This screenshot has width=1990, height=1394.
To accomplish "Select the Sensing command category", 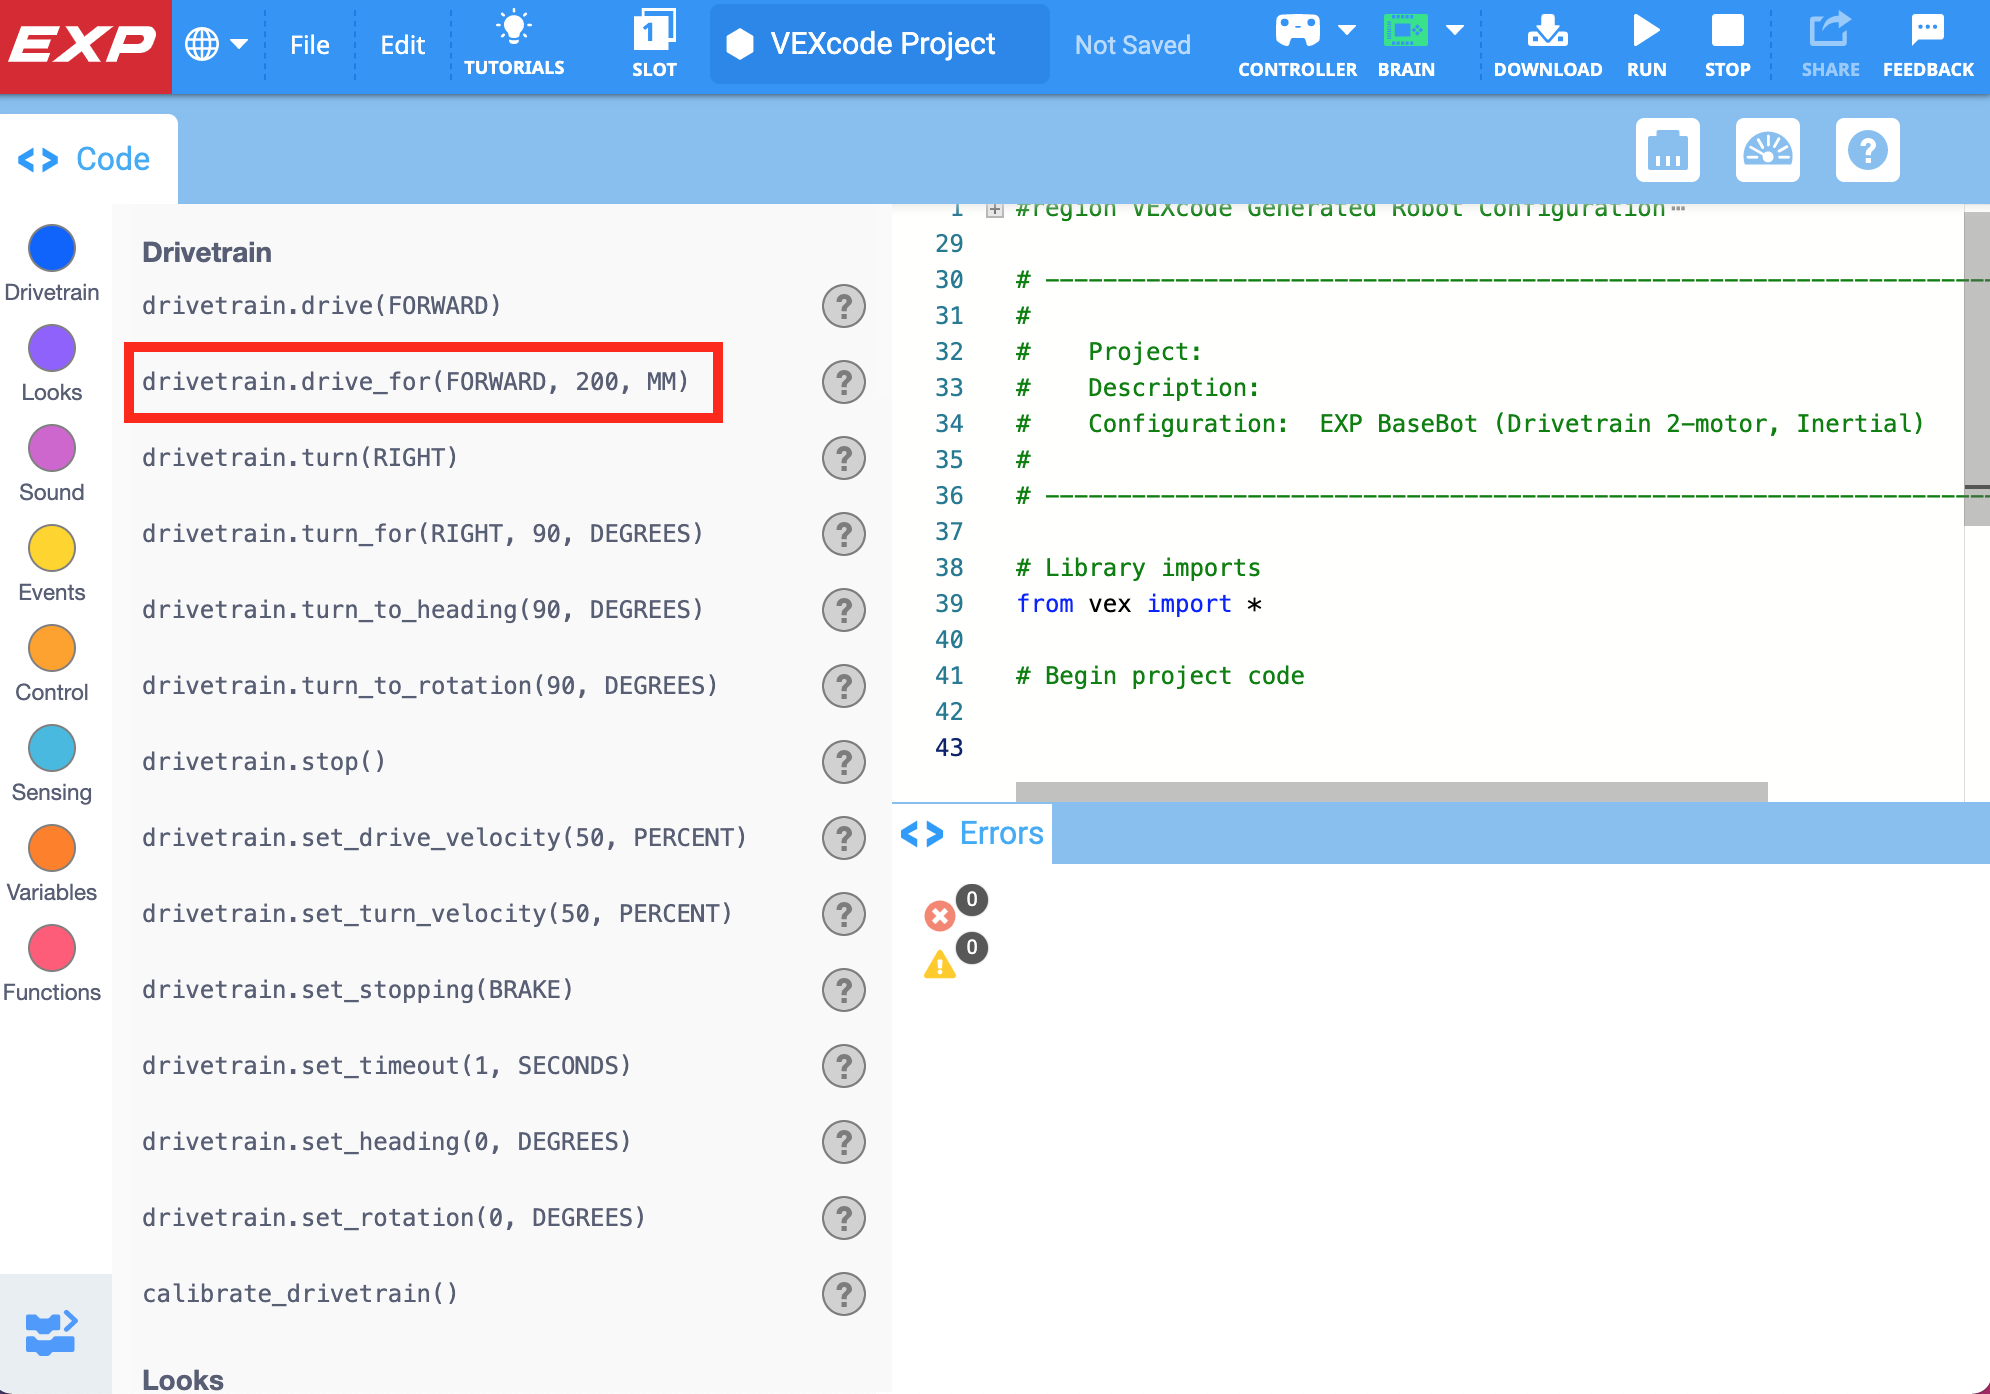I will (x=51, y=748).
